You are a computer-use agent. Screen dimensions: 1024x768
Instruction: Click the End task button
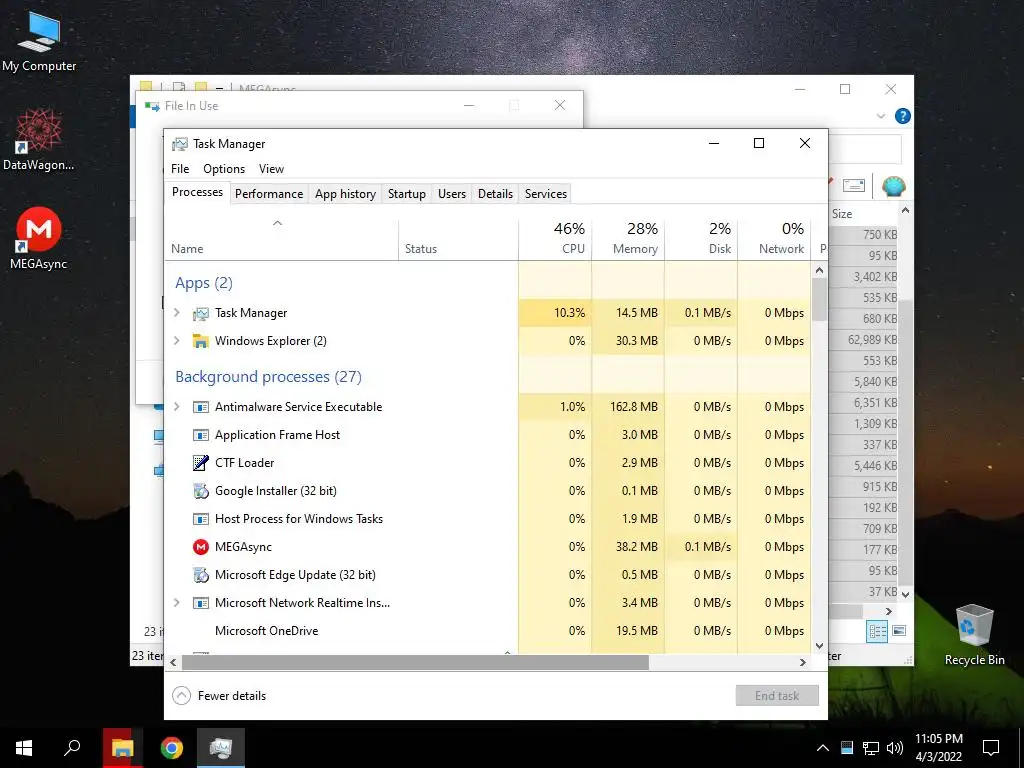pyautogui.click(x=777, y=696)
